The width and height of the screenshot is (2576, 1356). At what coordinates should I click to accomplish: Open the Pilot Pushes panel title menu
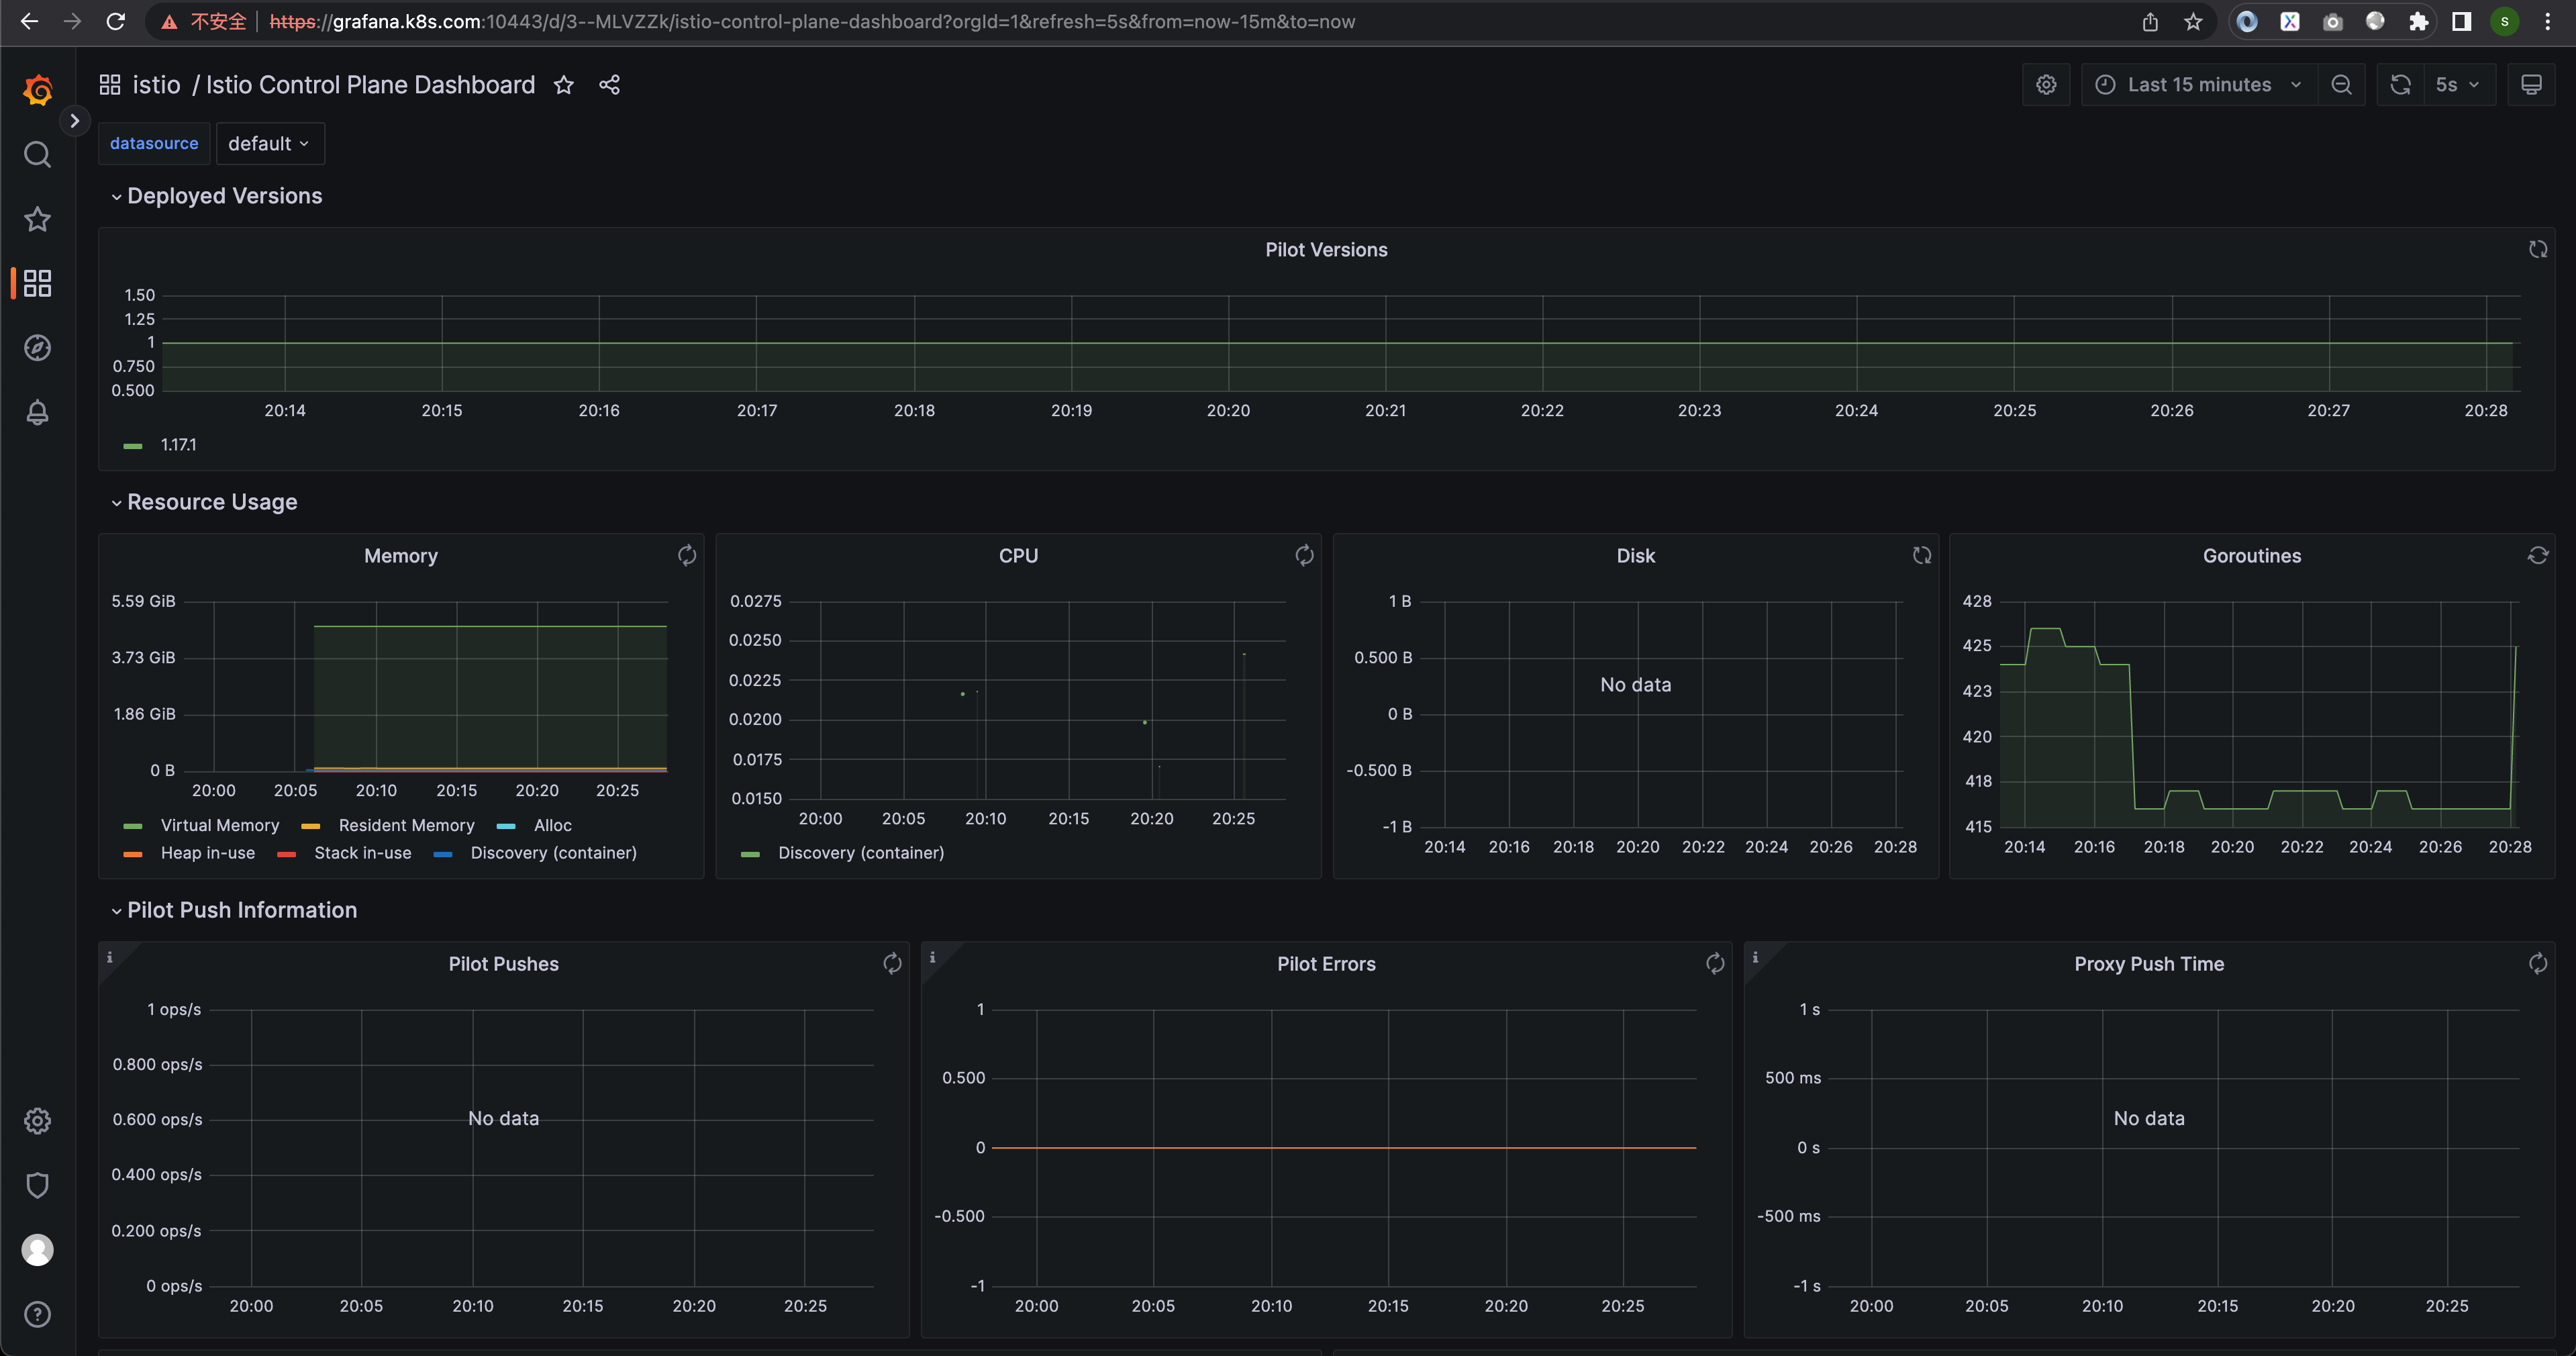click(503, 964)
